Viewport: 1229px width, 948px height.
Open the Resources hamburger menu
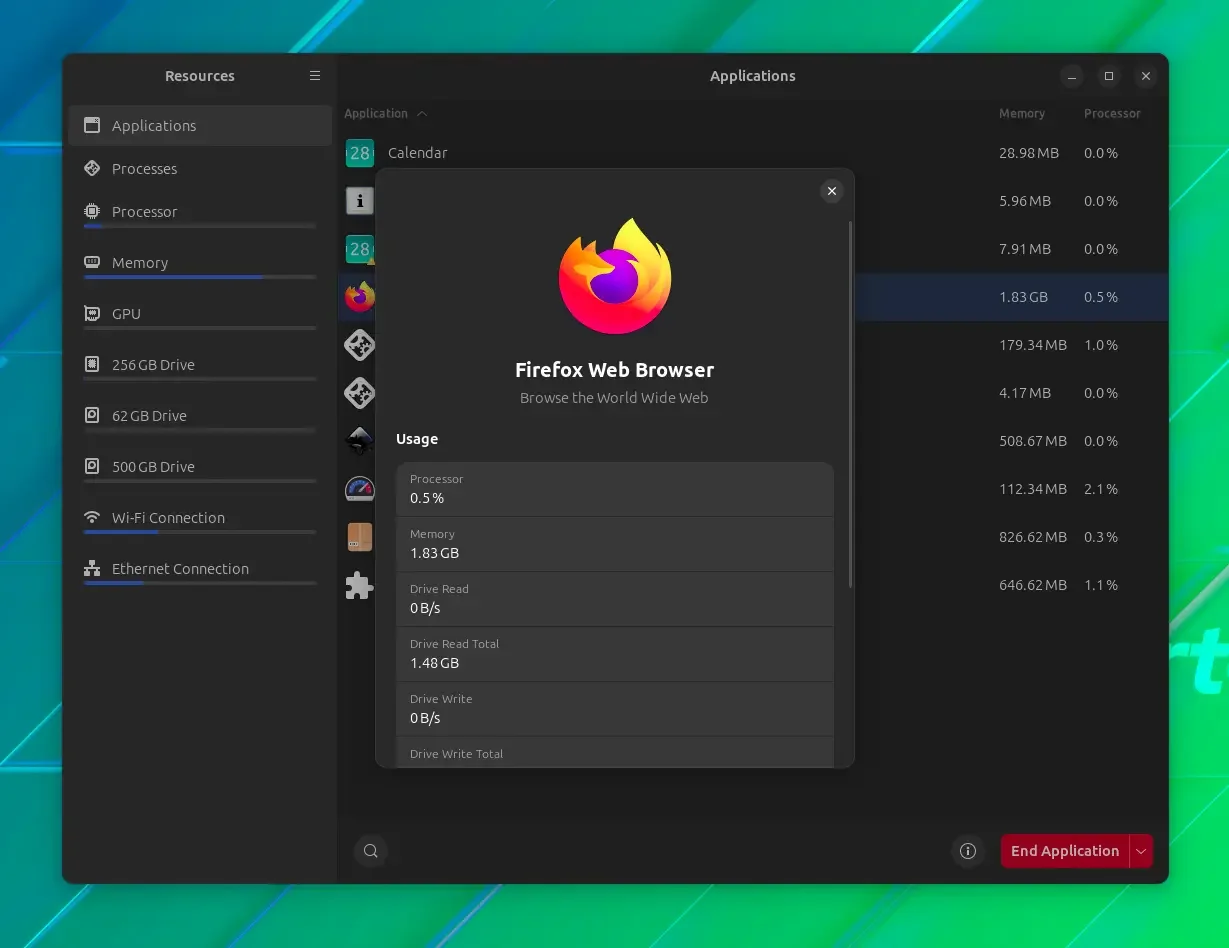point(315,76)
